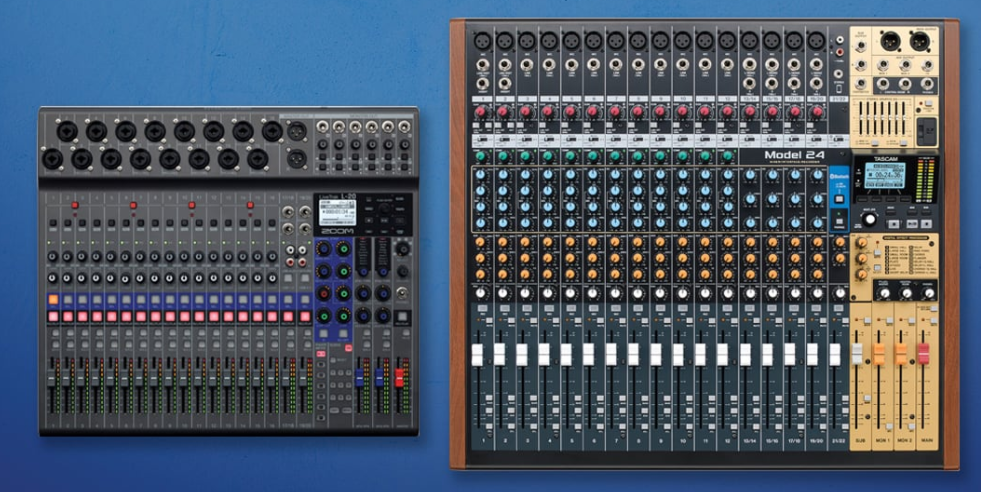The width and height of the screenshot is (981, 492).
Task: Click the 'MAIN' label under the red fader
Action: 926,440
